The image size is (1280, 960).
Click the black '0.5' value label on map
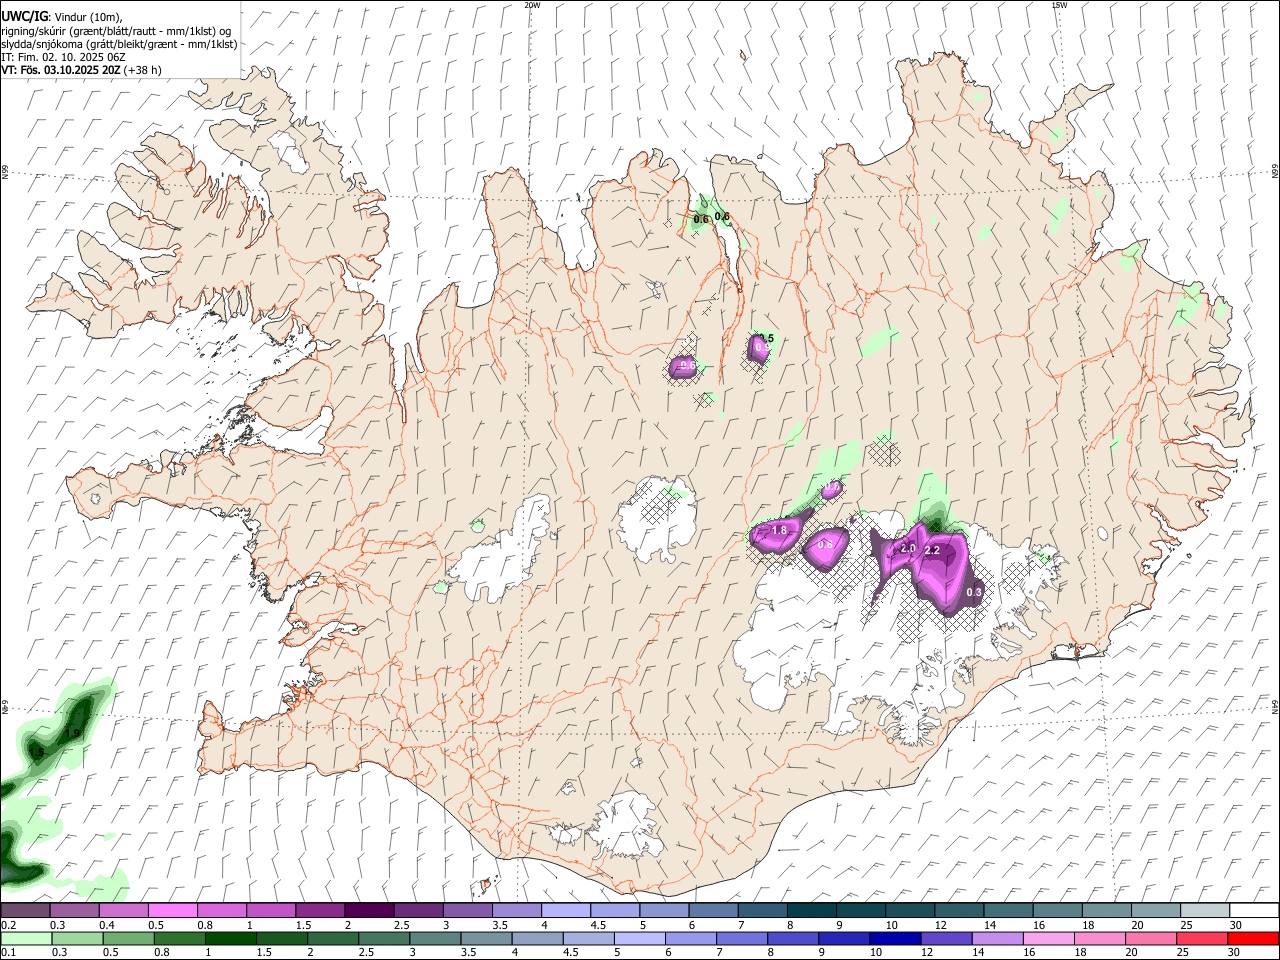click(767, 339)
